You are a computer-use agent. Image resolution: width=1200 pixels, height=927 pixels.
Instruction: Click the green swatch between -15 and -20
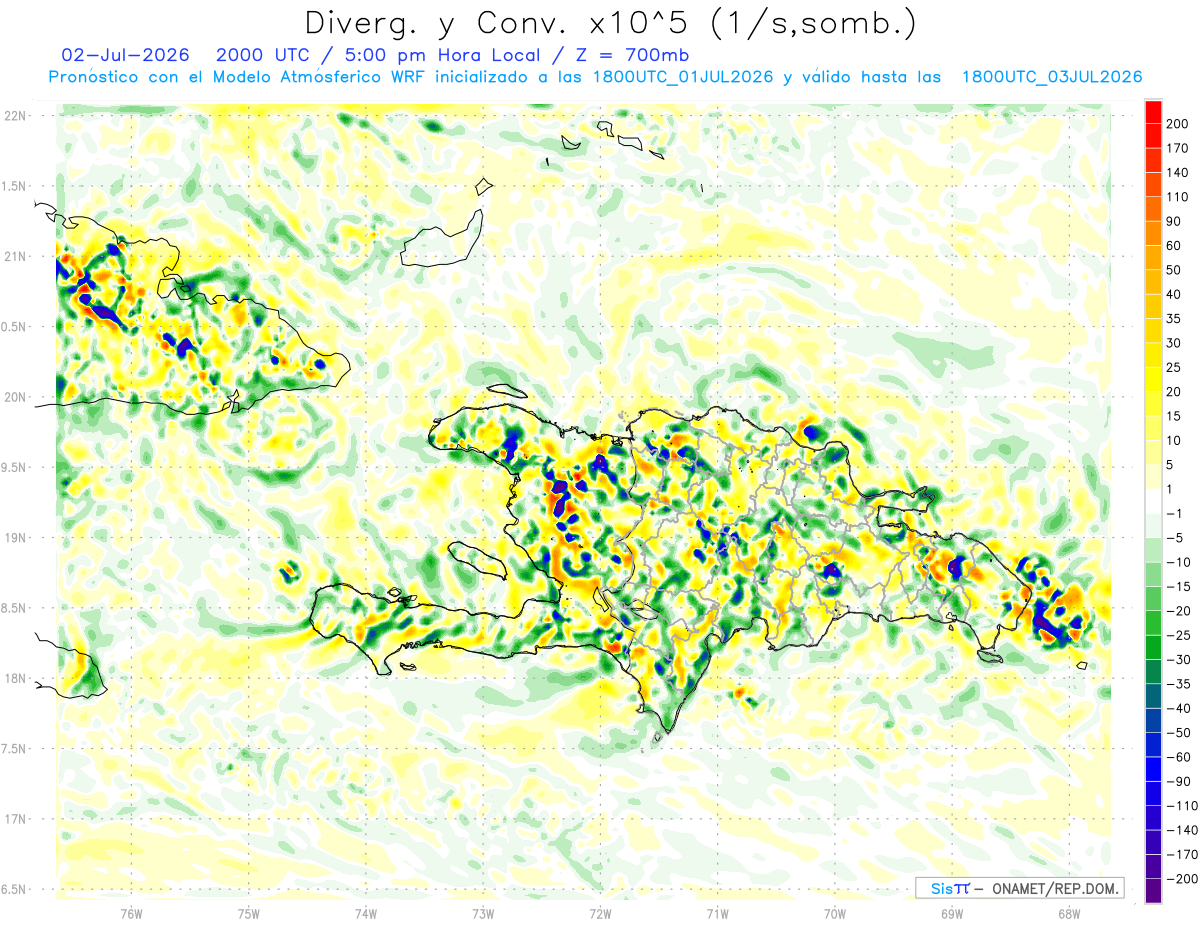pos(1153,599)
